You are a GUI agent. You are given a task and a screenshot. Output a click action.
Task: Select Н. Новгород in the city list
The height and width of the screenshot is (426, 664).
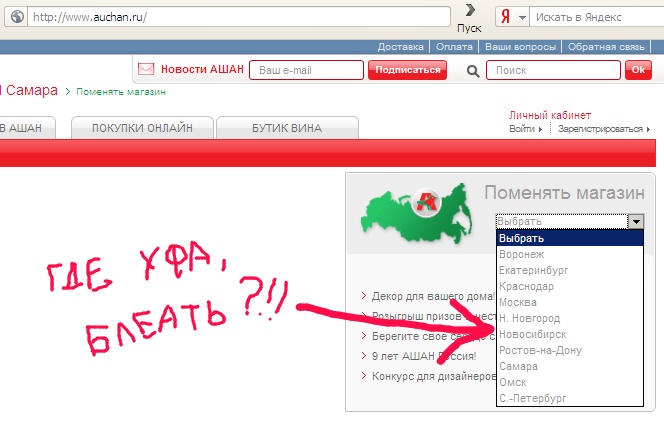pos(570,318)
